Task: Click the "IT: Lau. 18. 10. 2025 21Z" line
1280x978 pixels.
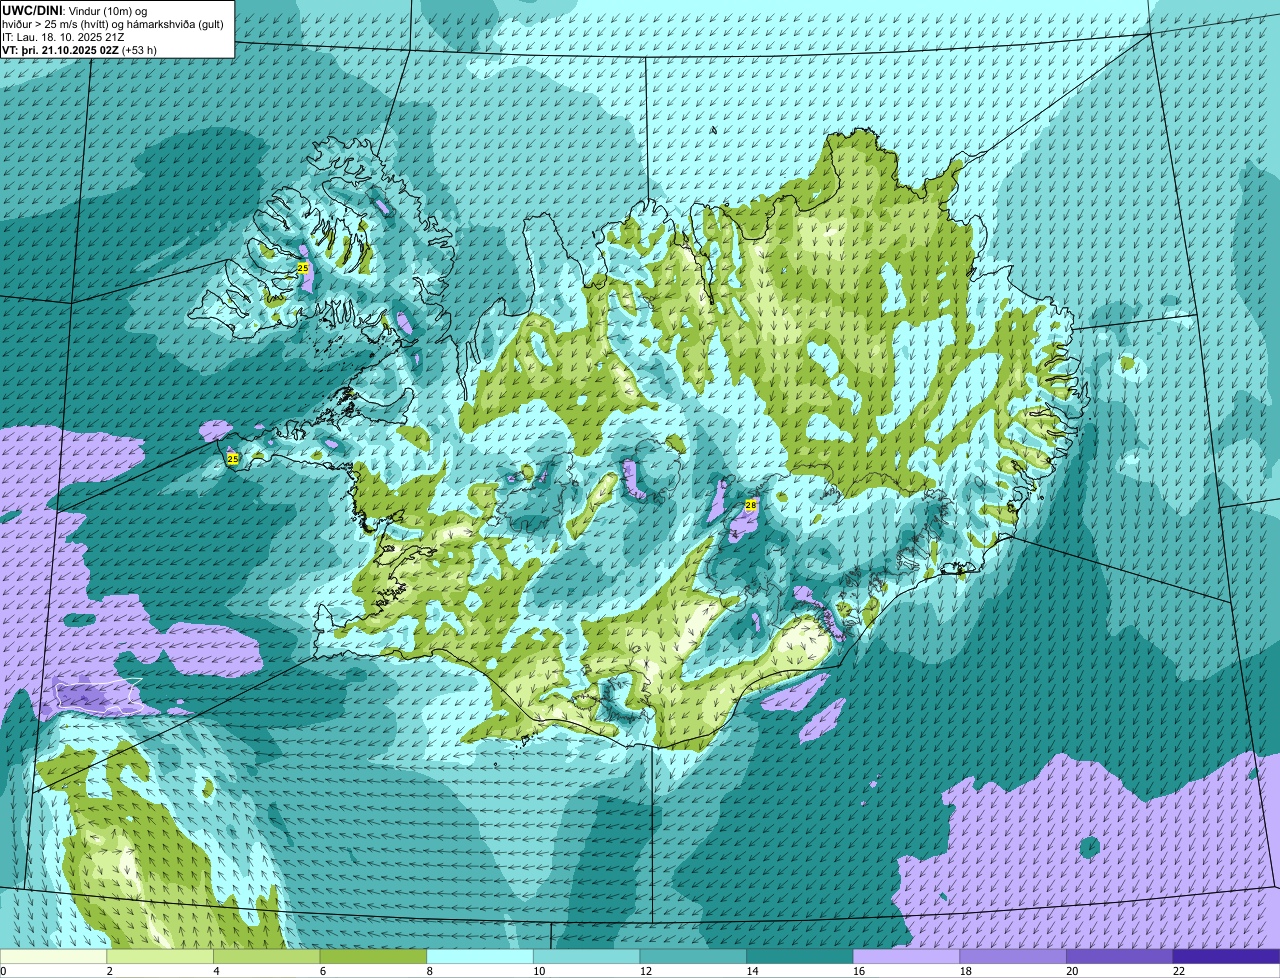Action: click(x=63, y=37)
